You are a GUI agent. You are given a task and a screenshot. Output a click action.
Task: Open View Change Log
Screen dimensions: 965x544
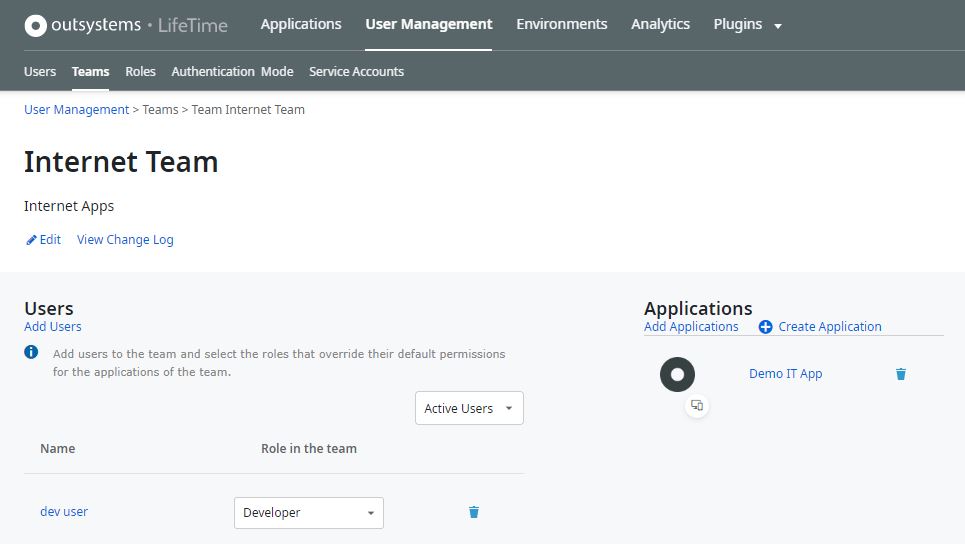pos(125,239)
